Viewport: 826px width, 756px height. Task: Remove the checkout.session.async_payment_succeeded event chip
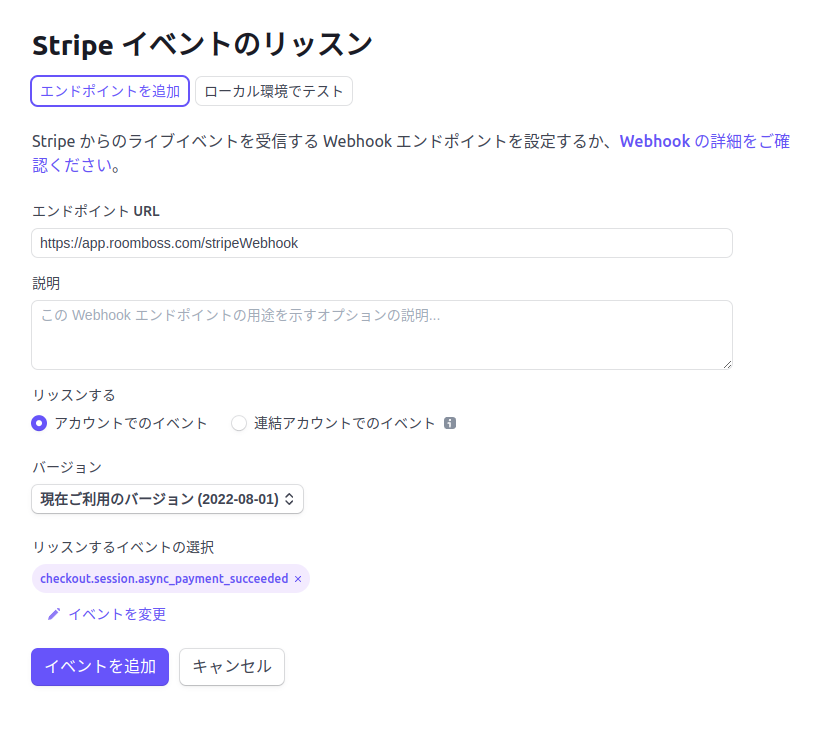(x=298, y=579)
